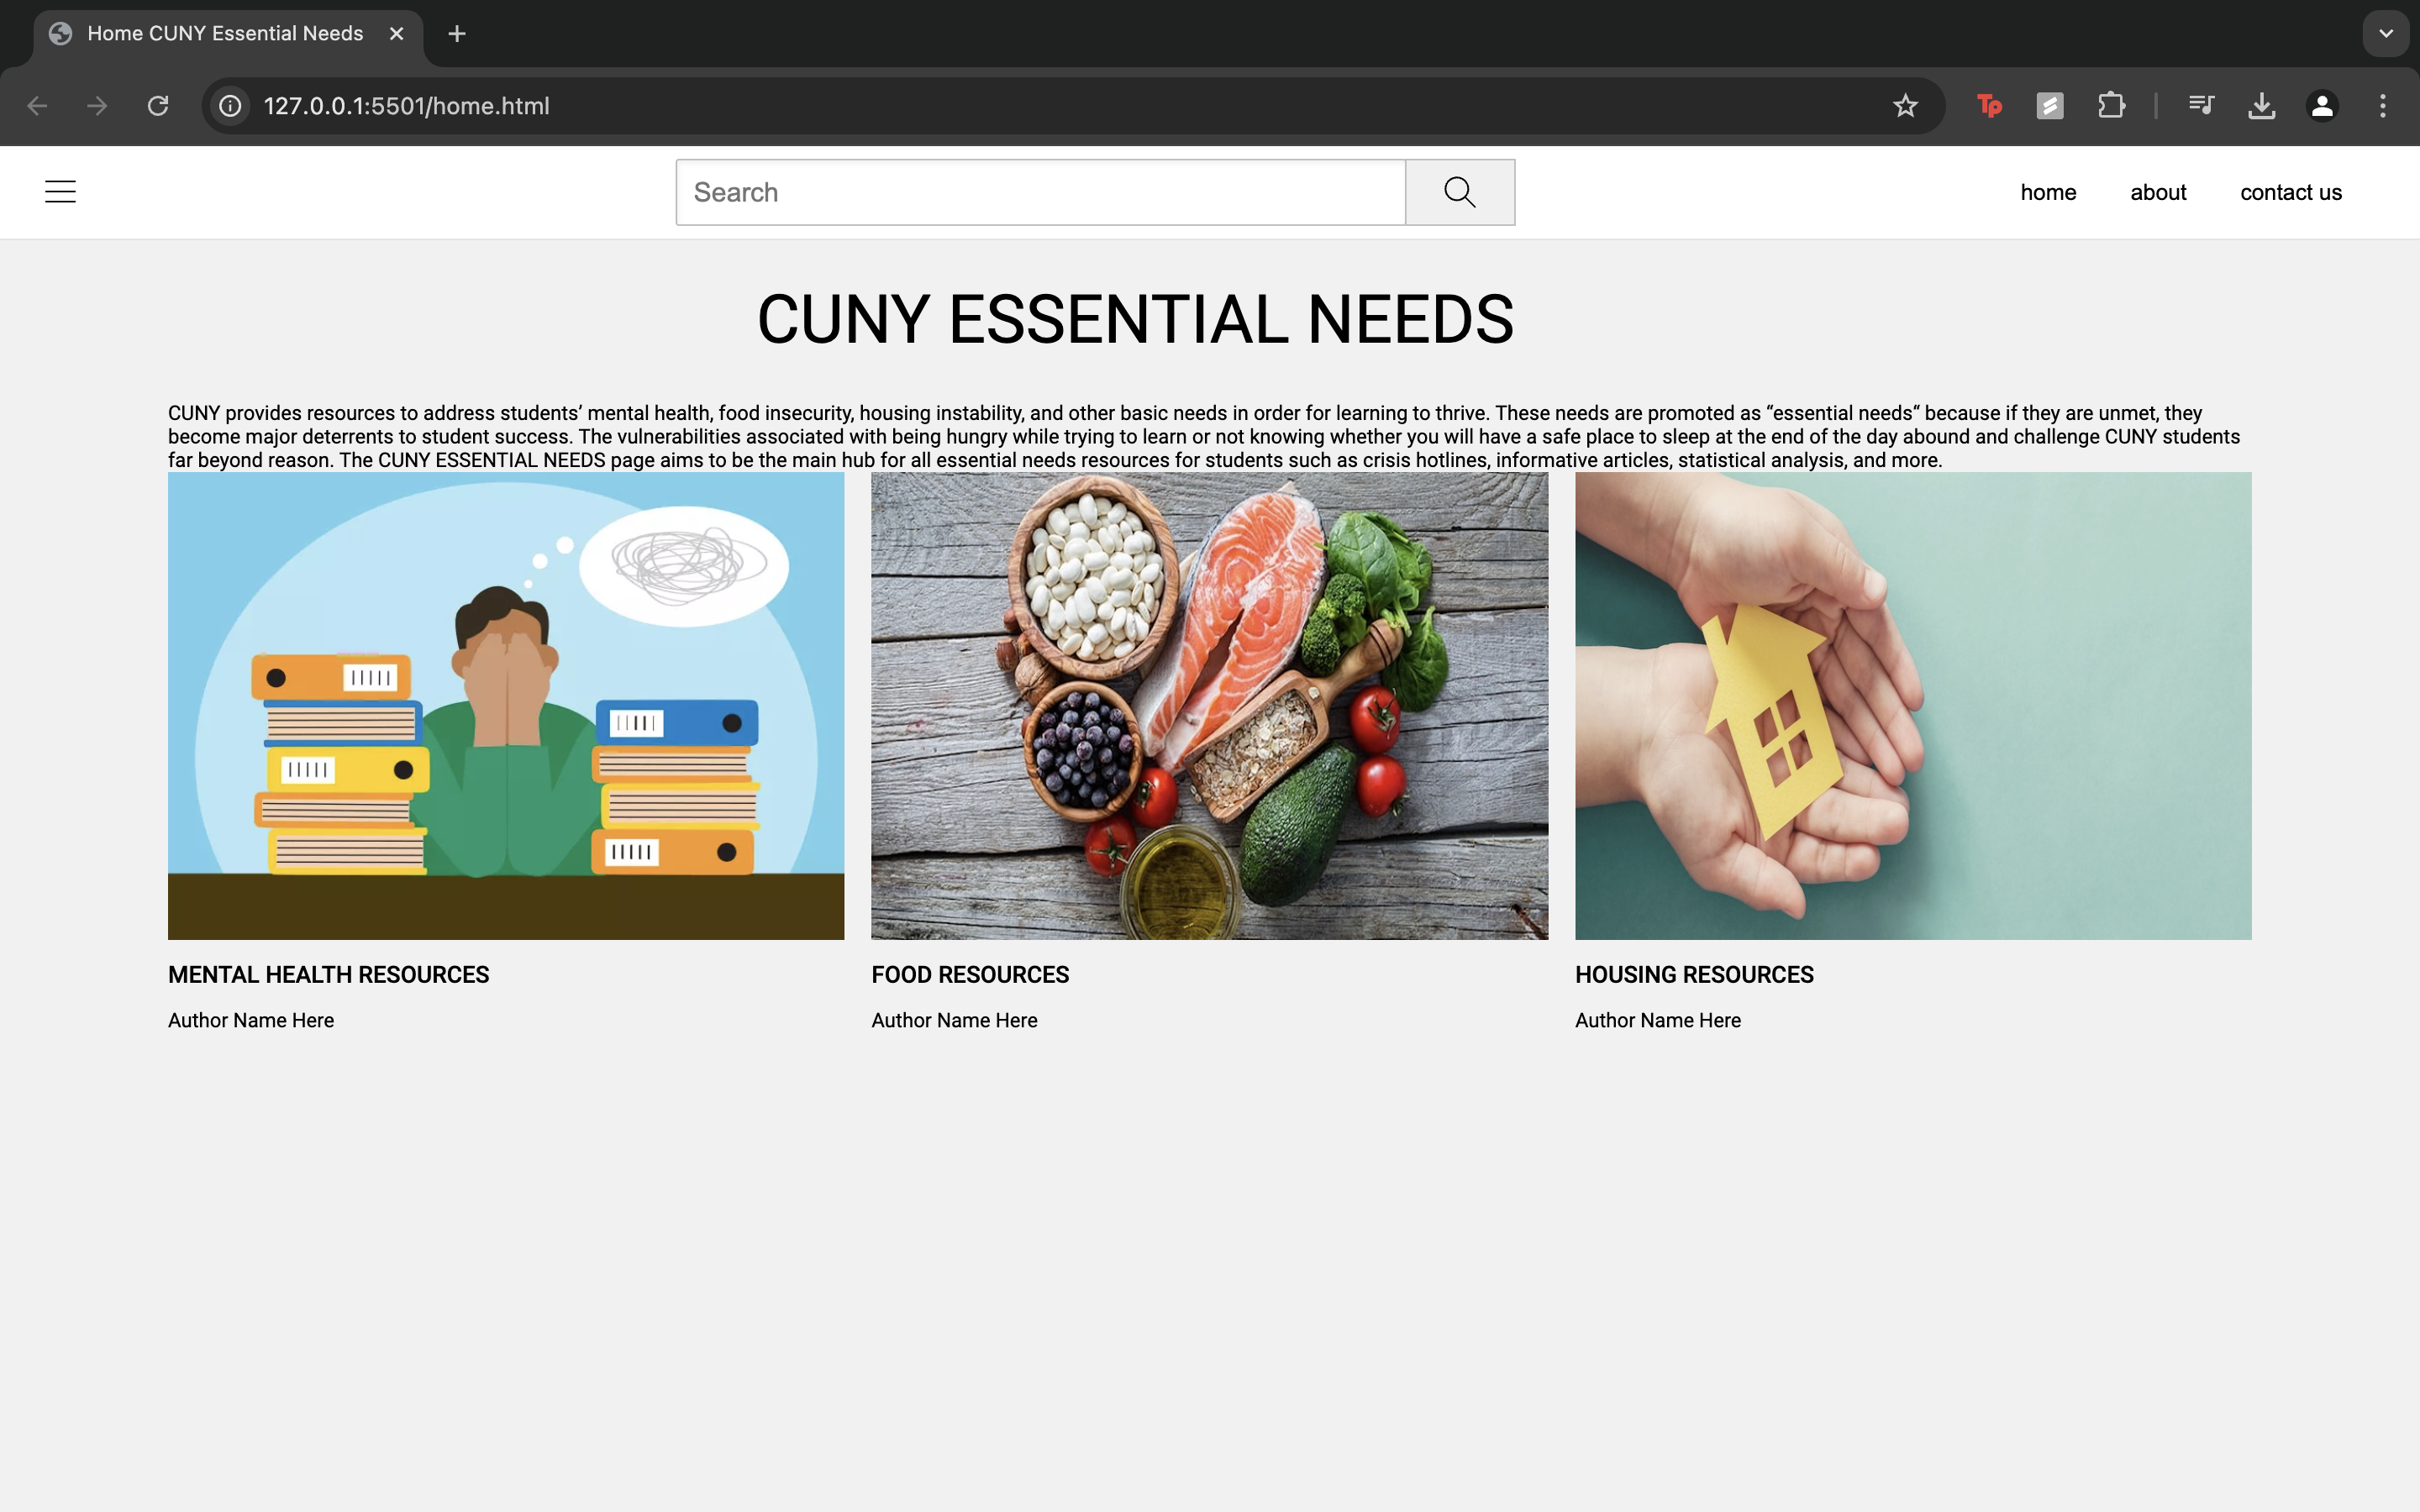Open the media controls icon

point(2201,106)
